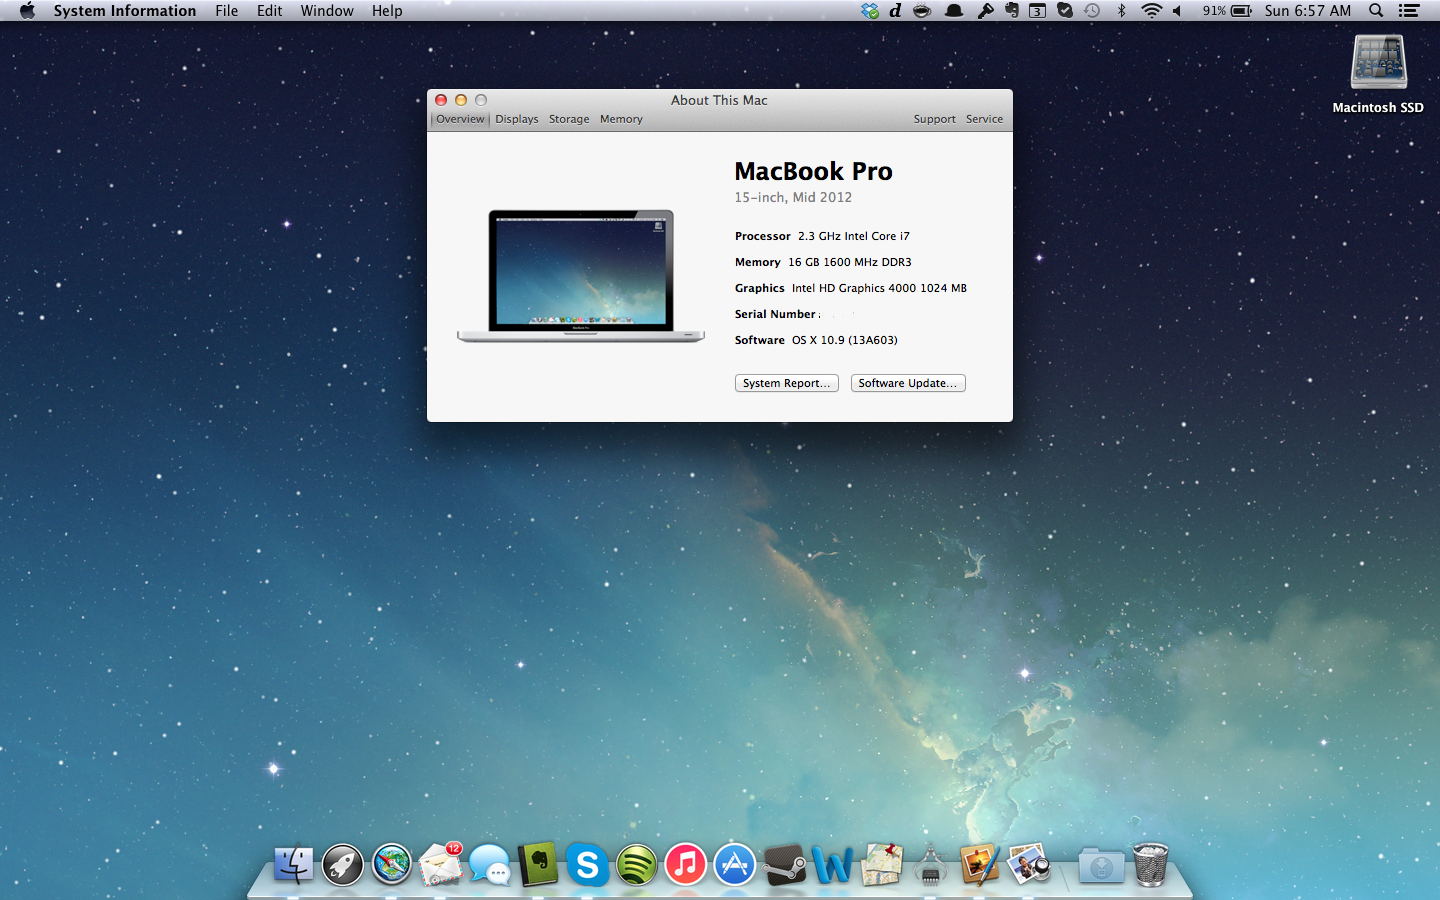The image size is (1440, 900).
Task: Click the Evernote elephant menu bar icon
Action: (1012, 11)
